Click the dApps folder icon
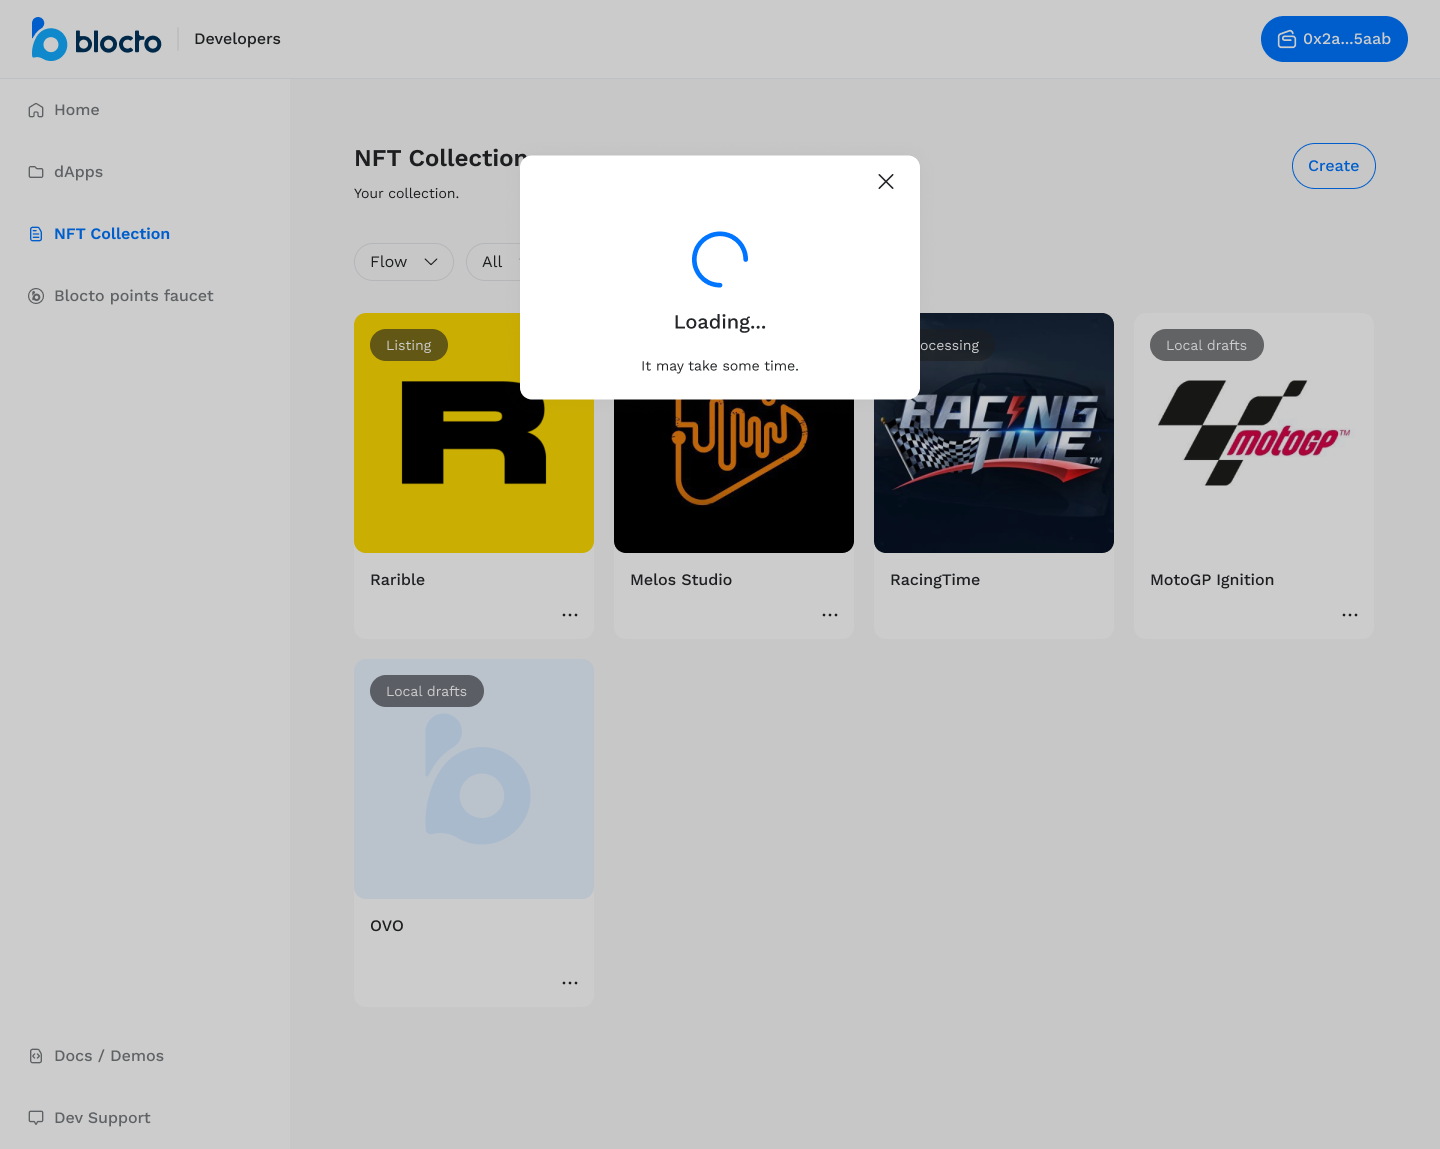The width and height of the screenshot is (1440, 1149). tap(36, 172)
